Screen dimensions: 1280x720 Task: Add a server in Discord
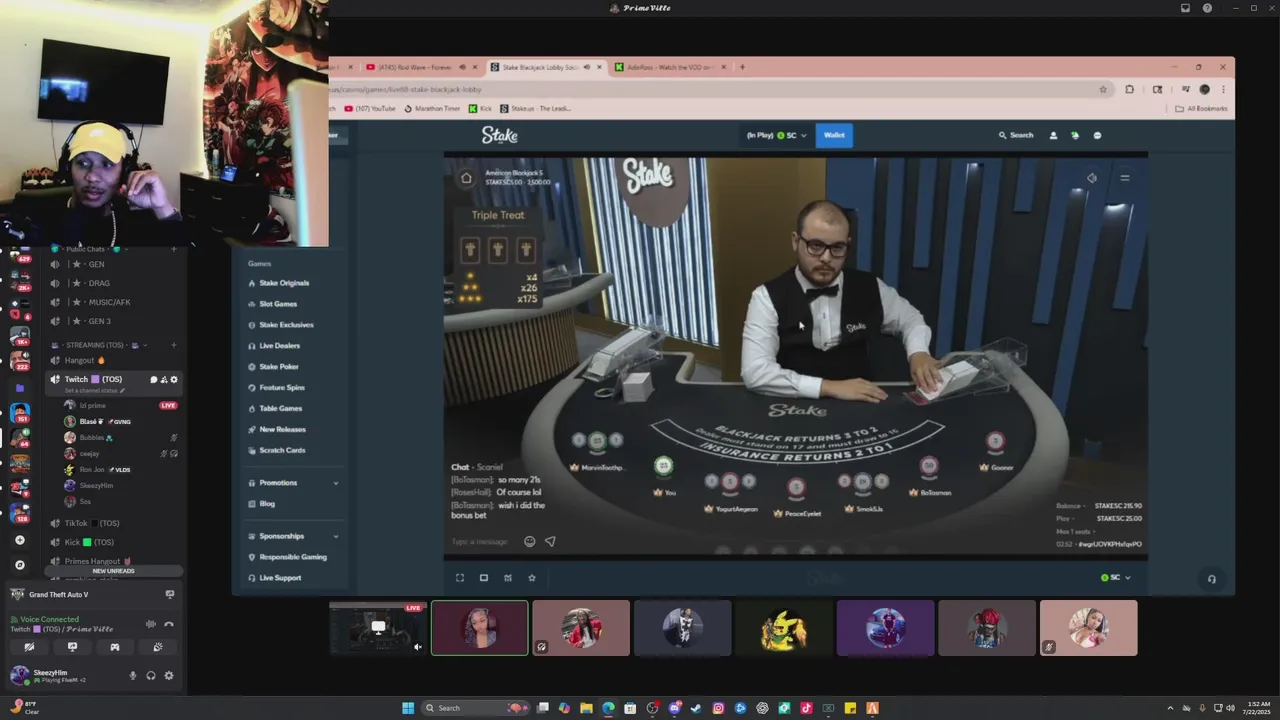(20, 540)
